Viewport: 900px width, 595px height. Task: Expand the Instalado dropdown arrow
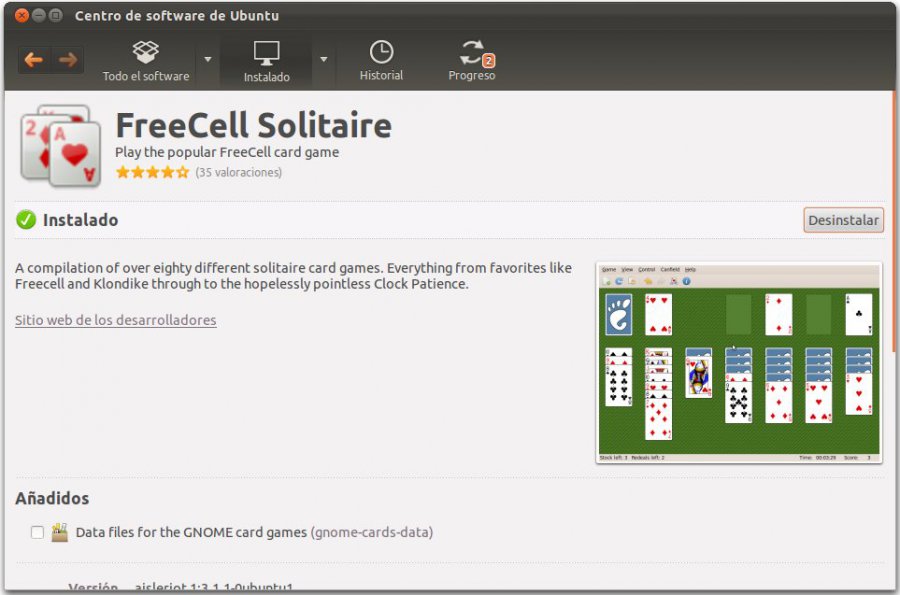[x=324, y=59]
